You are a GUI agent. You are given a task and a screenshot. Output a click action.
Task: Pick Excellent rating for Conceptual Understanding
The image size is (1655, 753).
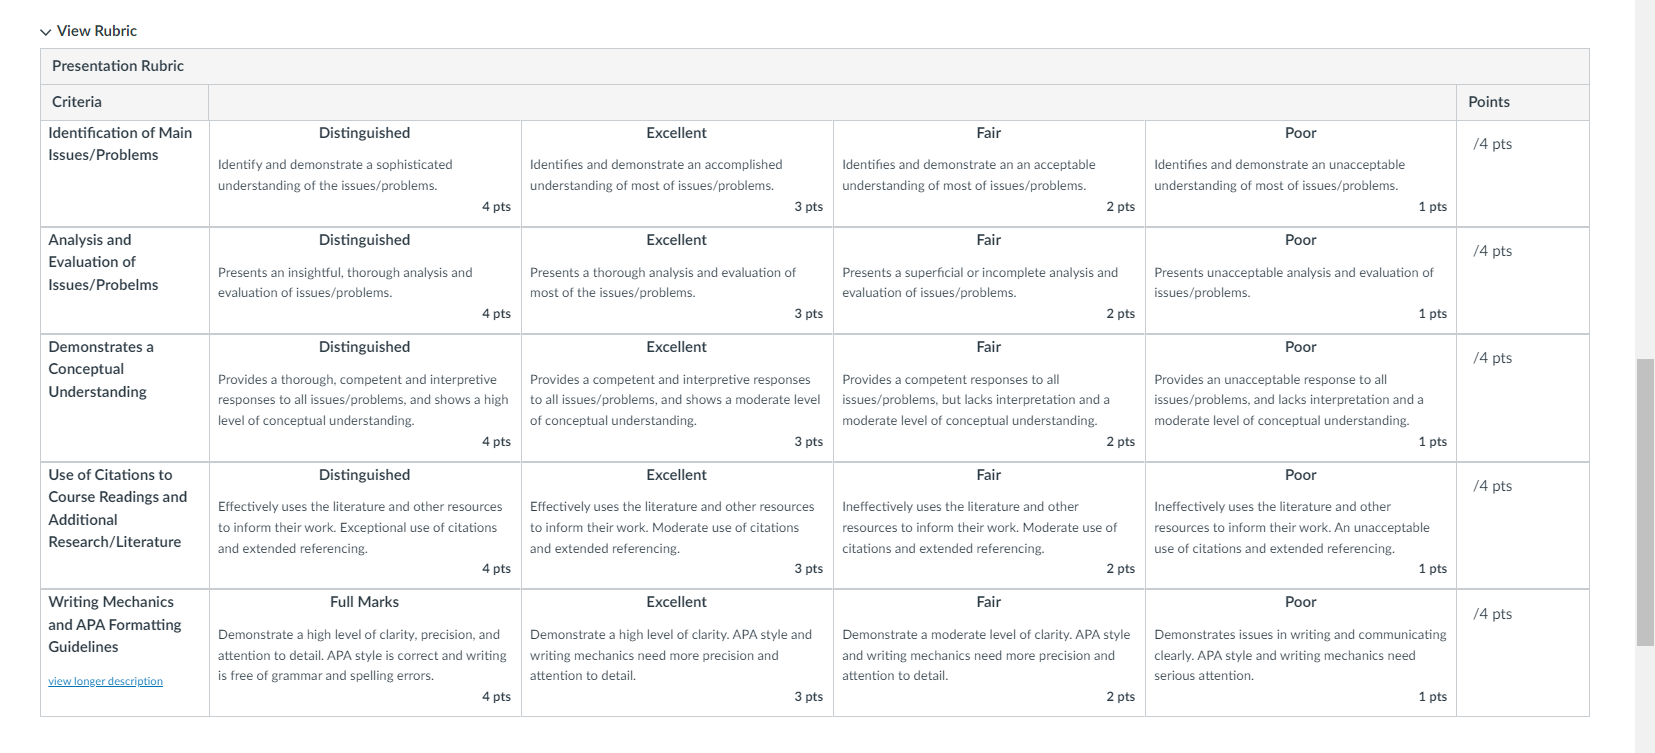tap(677, 398)
